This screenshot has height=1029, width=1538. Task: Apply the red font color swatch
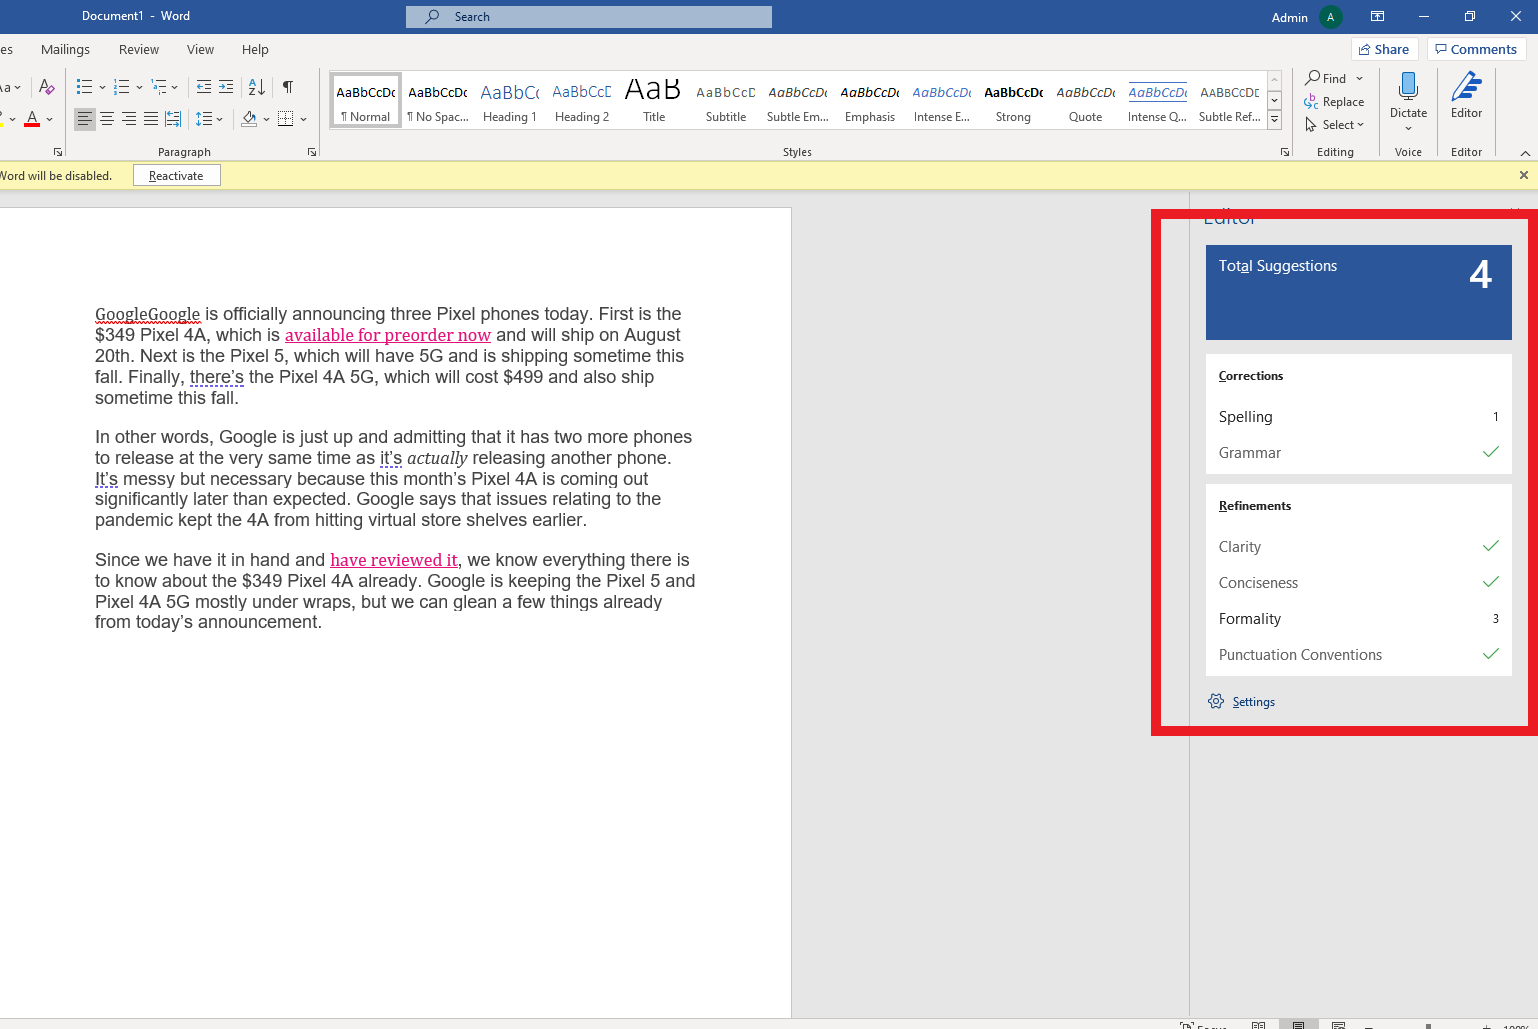click(x=32, y=119)
